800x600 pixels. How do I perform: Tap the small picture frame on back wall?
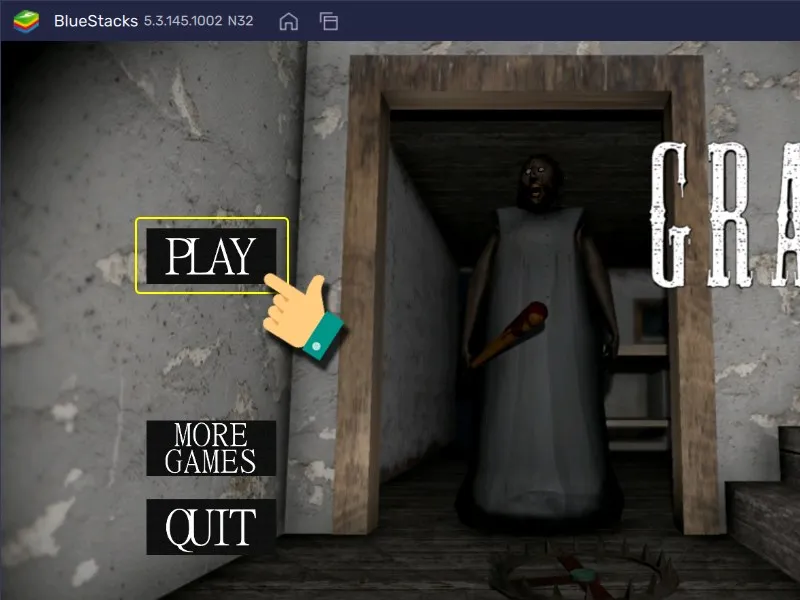(650, 320)
